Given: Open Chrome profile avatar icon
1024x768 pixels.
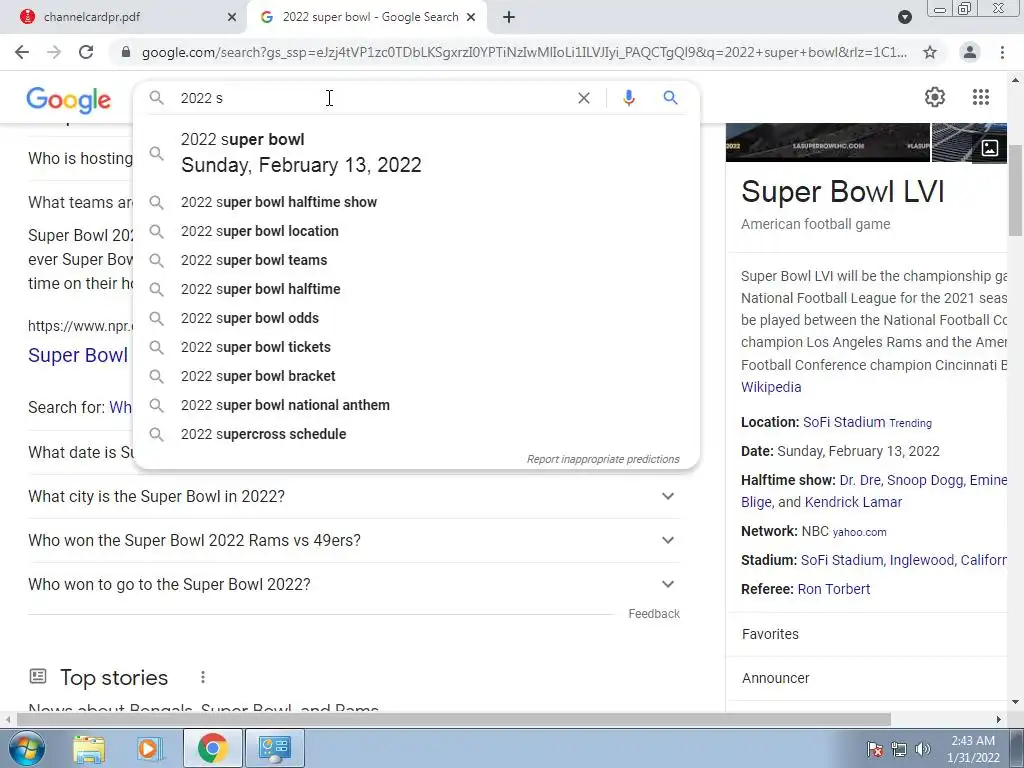Looking at the screenshot, I should point(970,52).
